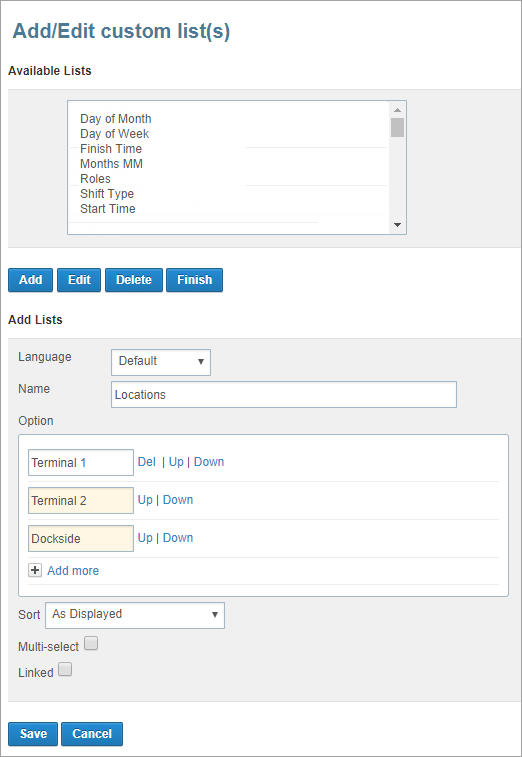The height and width of the screenshot is (757, 522).
Task: Open the Sort dropdown
Action: (x=135, y=615)
